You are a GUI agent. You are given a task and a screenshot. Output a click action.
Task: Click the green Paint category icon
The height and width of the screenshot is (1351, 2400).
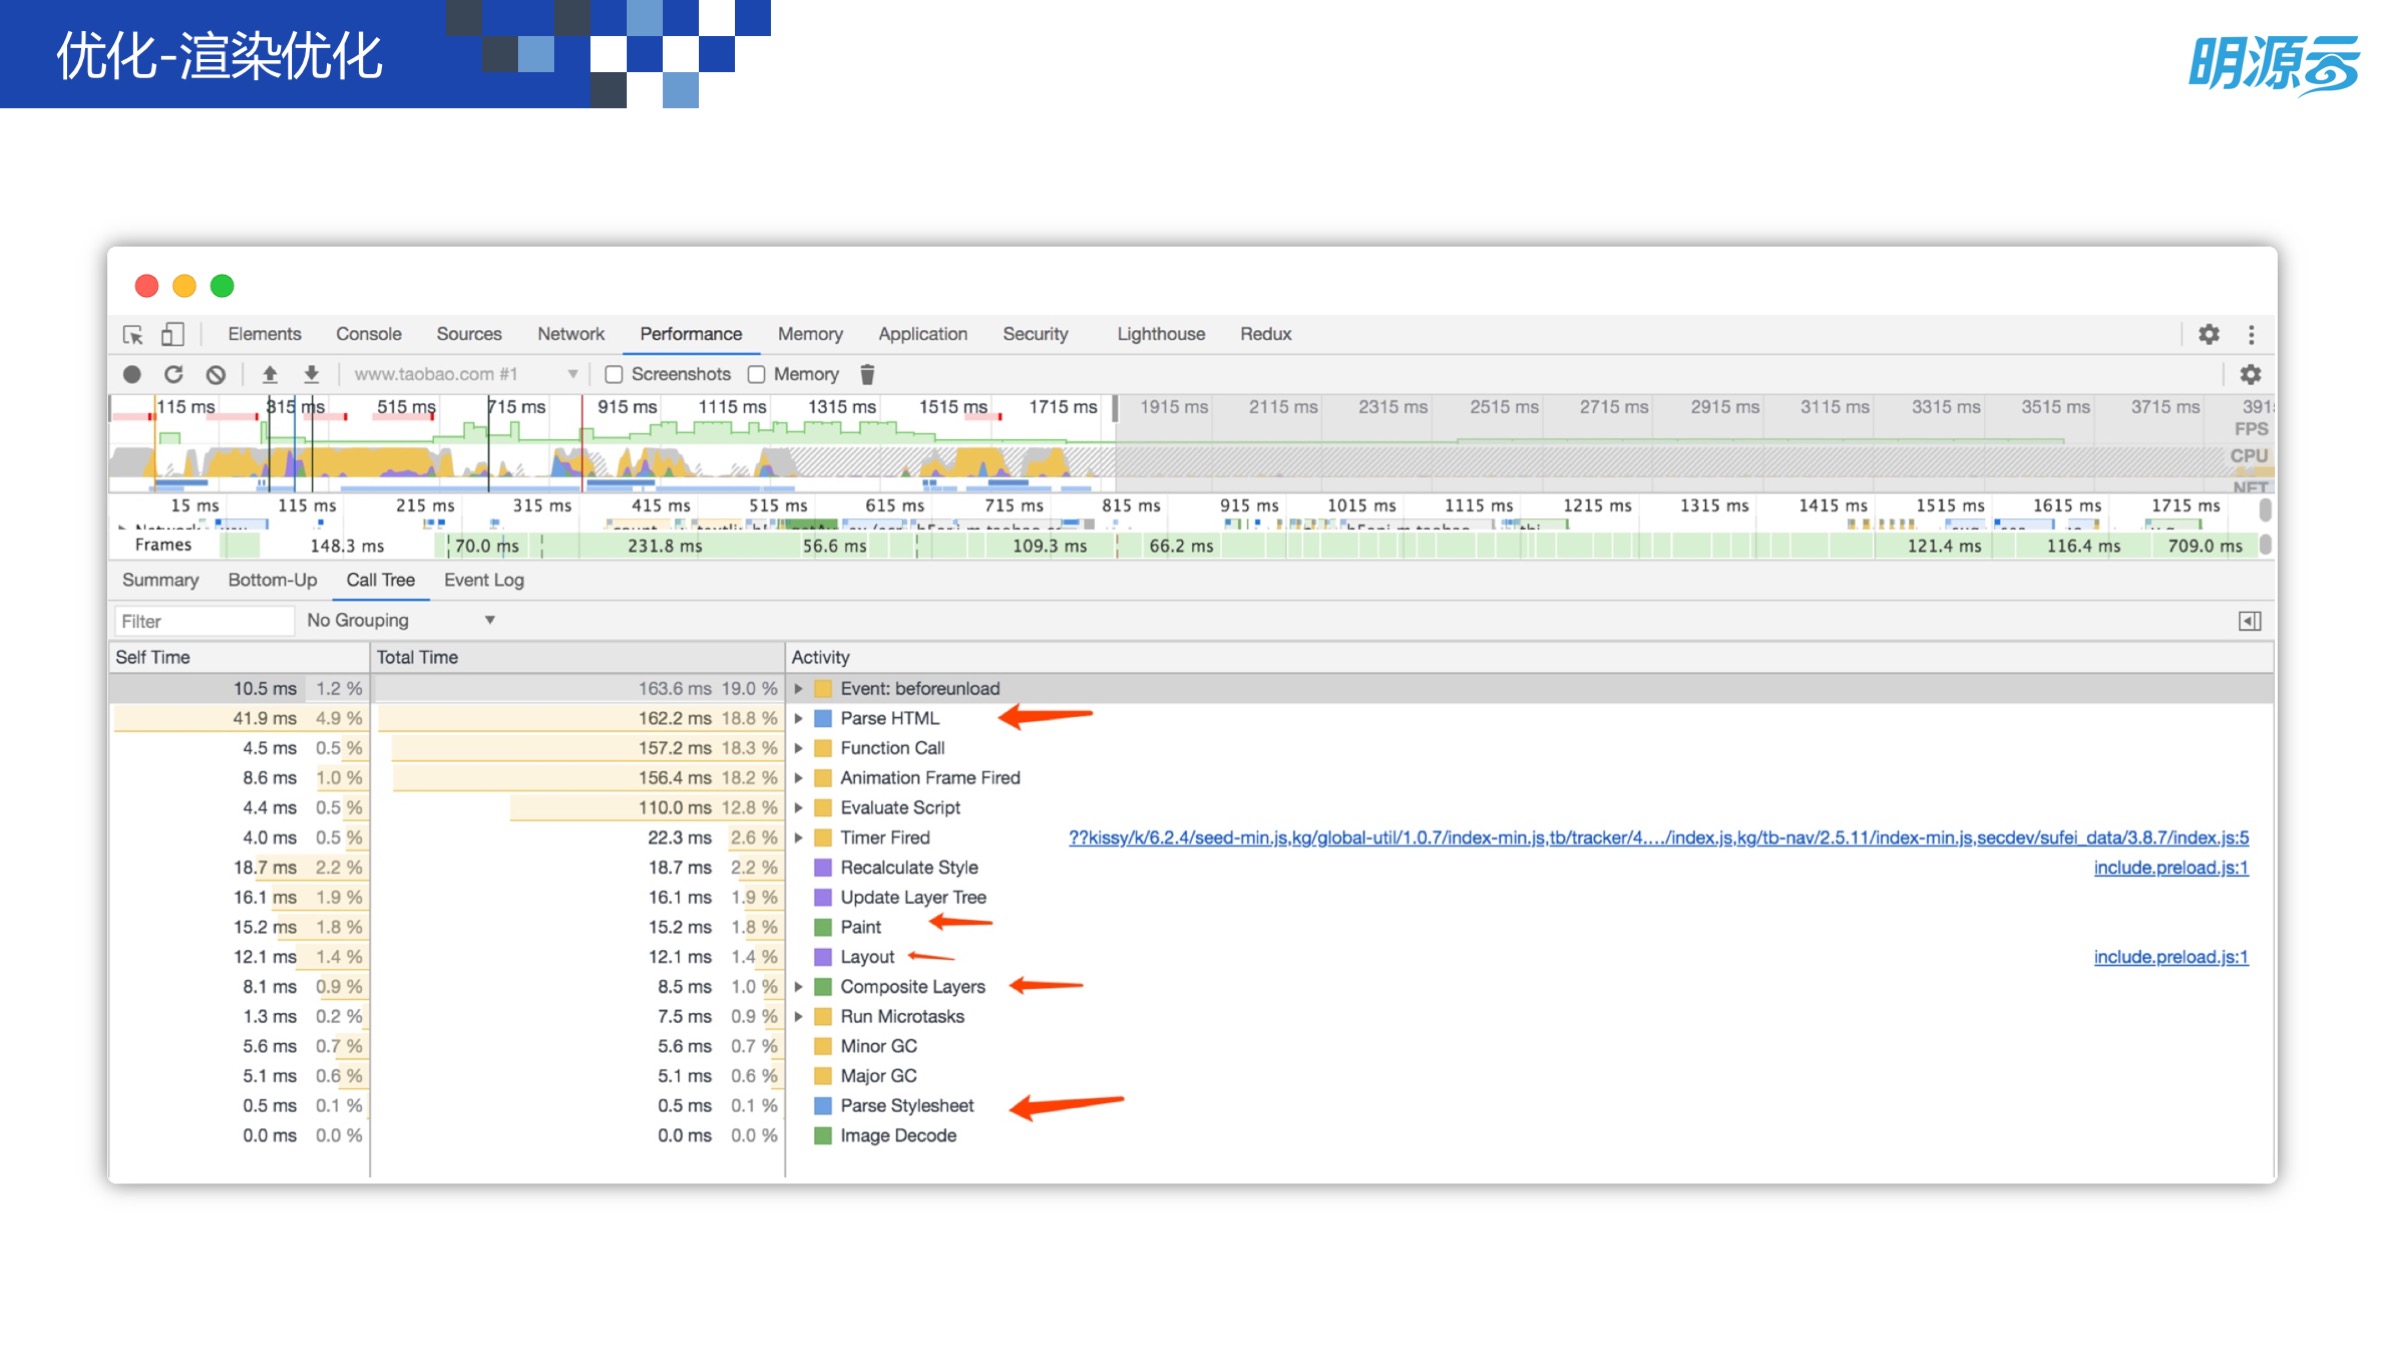coord(823,927)
